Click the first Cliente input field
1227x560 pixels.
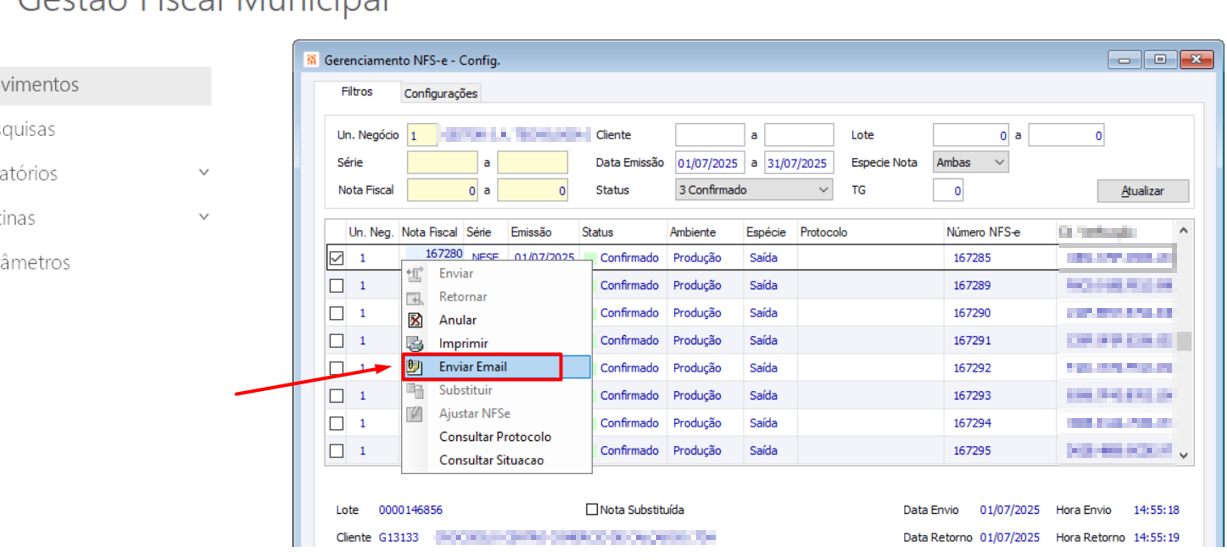[x=709, y=135]
